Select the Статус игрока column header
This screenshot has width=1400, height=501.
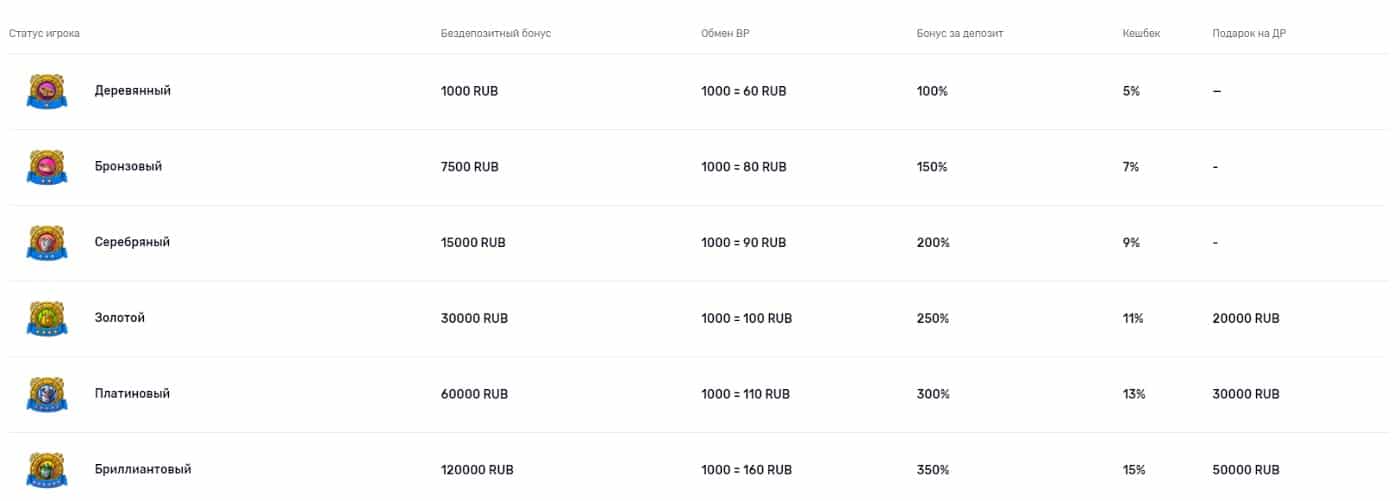pyautogui.click(x=44, y=33)
